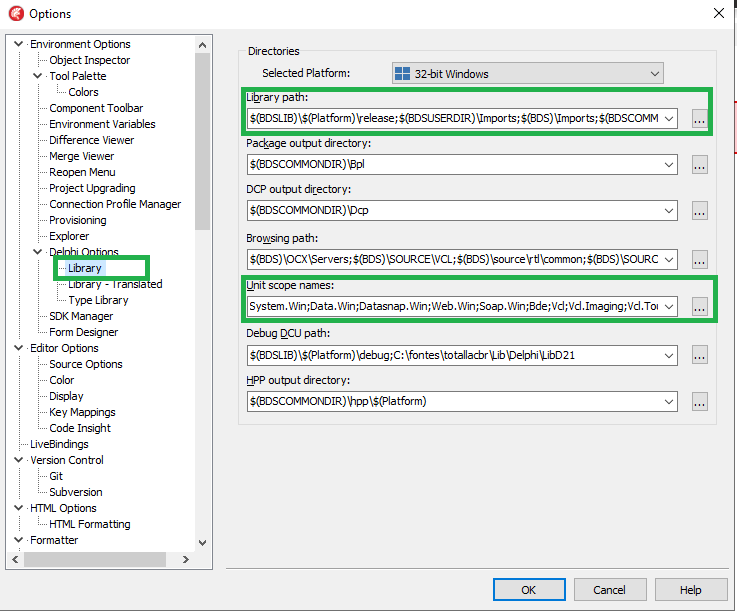
Task: Collapse the Delphi Options tree node
Action: [38, 251]
